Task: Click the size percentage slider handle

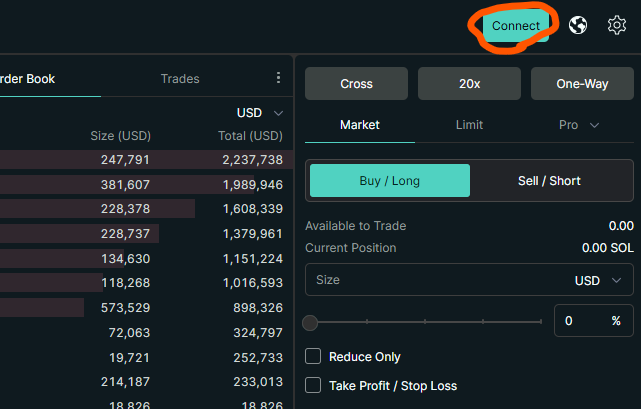Action: click(311, 322)
